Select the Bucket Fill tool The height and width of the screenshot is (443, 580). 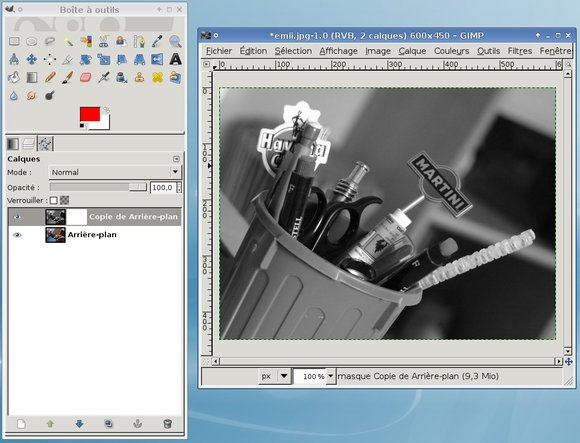coord(14,77)
